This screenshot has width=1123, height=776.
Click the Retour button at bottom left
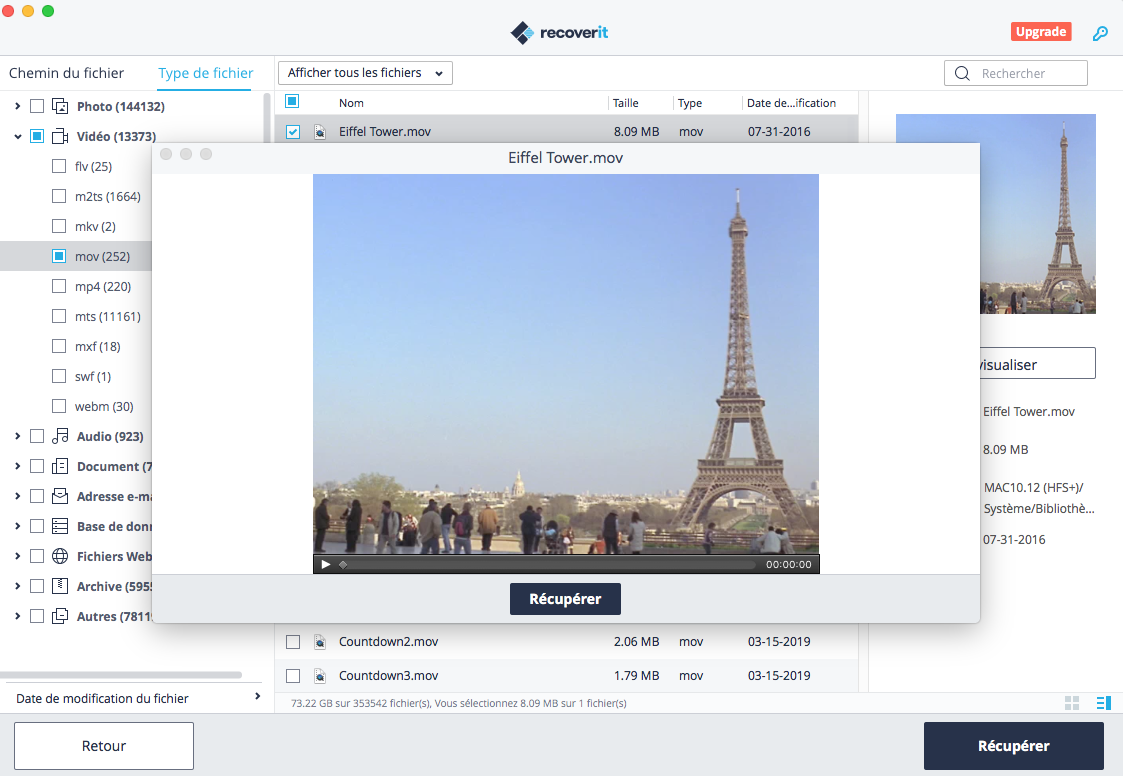click(103, 745)
